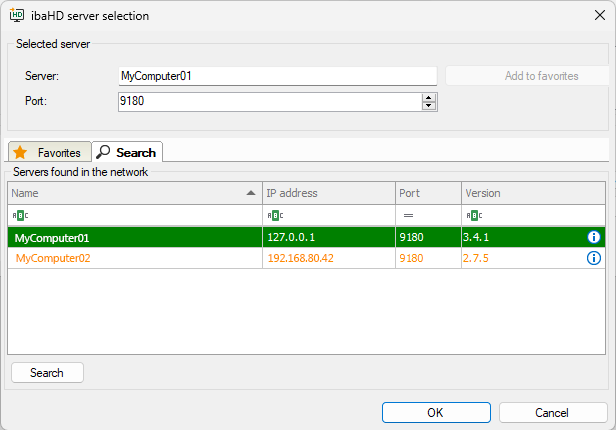
Task: Close the ibaHD server selection window
Action: coord(600,15)
